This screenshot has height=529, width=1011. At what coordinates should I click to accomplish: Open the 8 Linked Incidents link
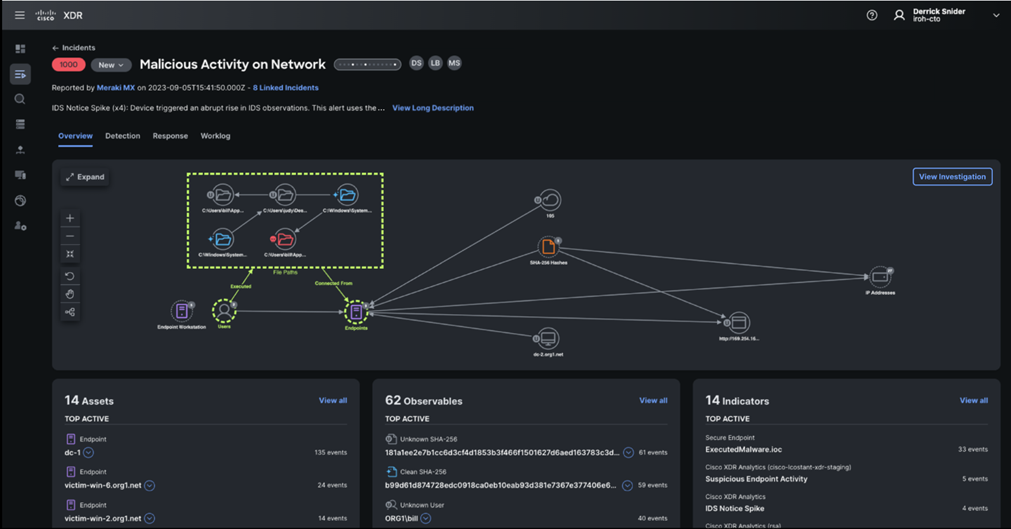(x=286, y=88)
